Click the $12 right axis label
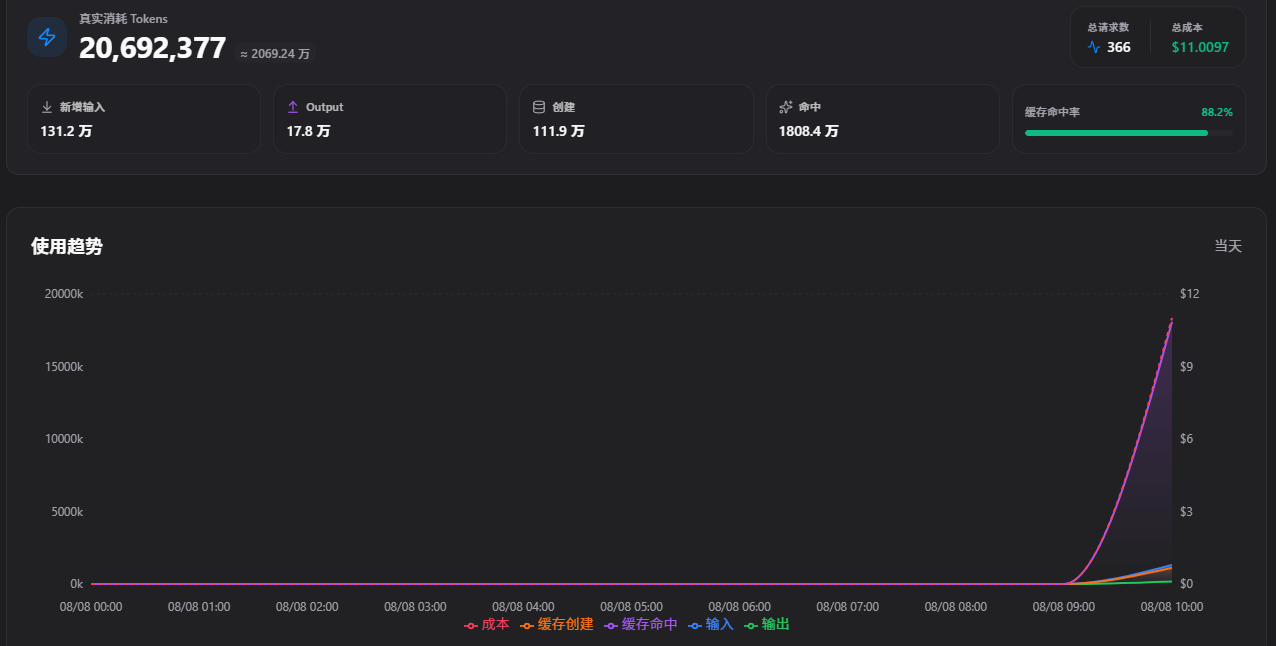Viewport: 1276px width, 646px height. (x=1189, y=294)
